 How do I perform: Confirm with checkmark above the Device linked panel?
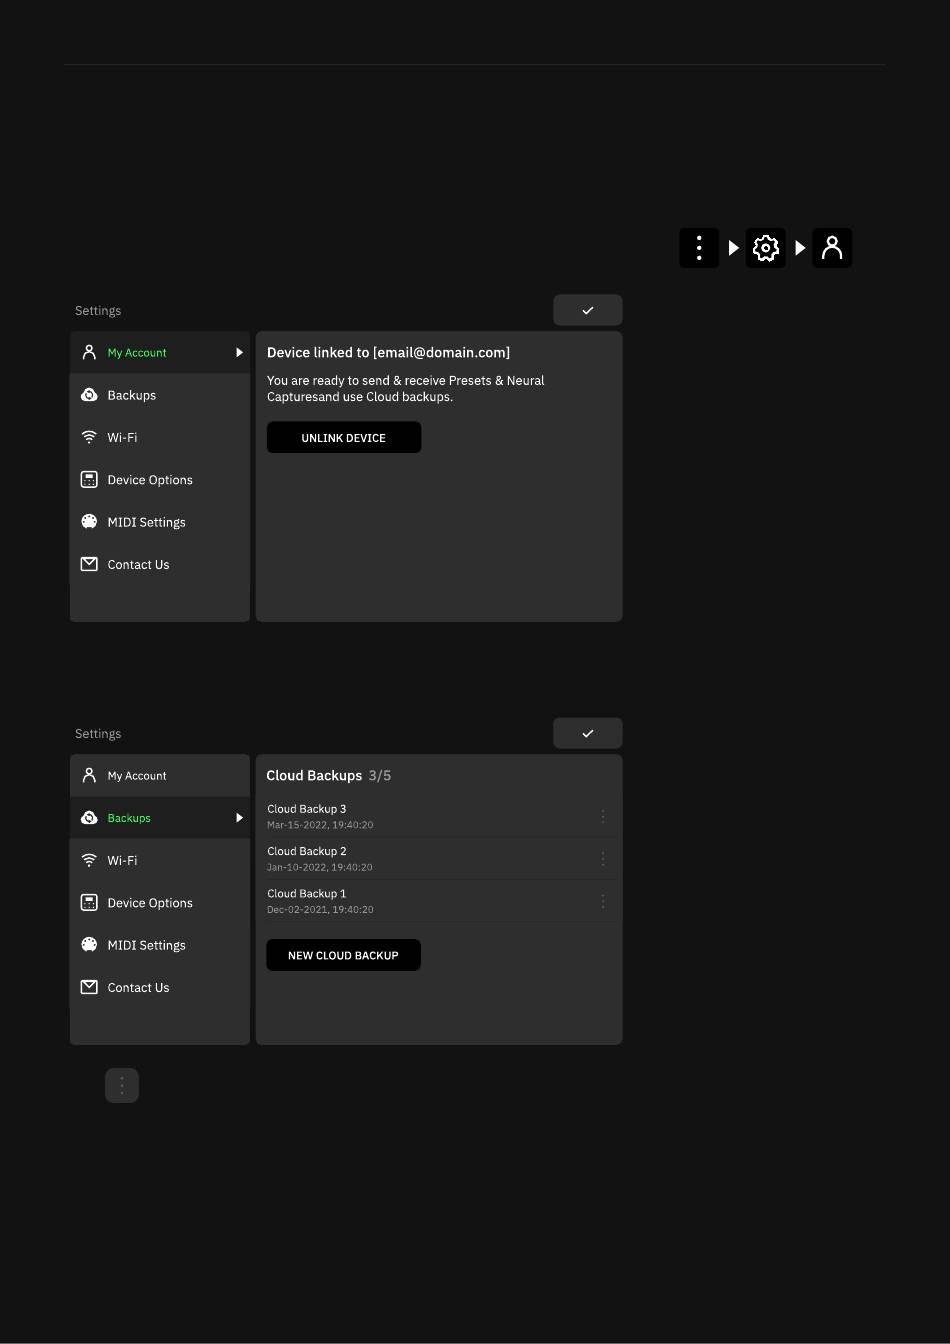coord(588,310)
